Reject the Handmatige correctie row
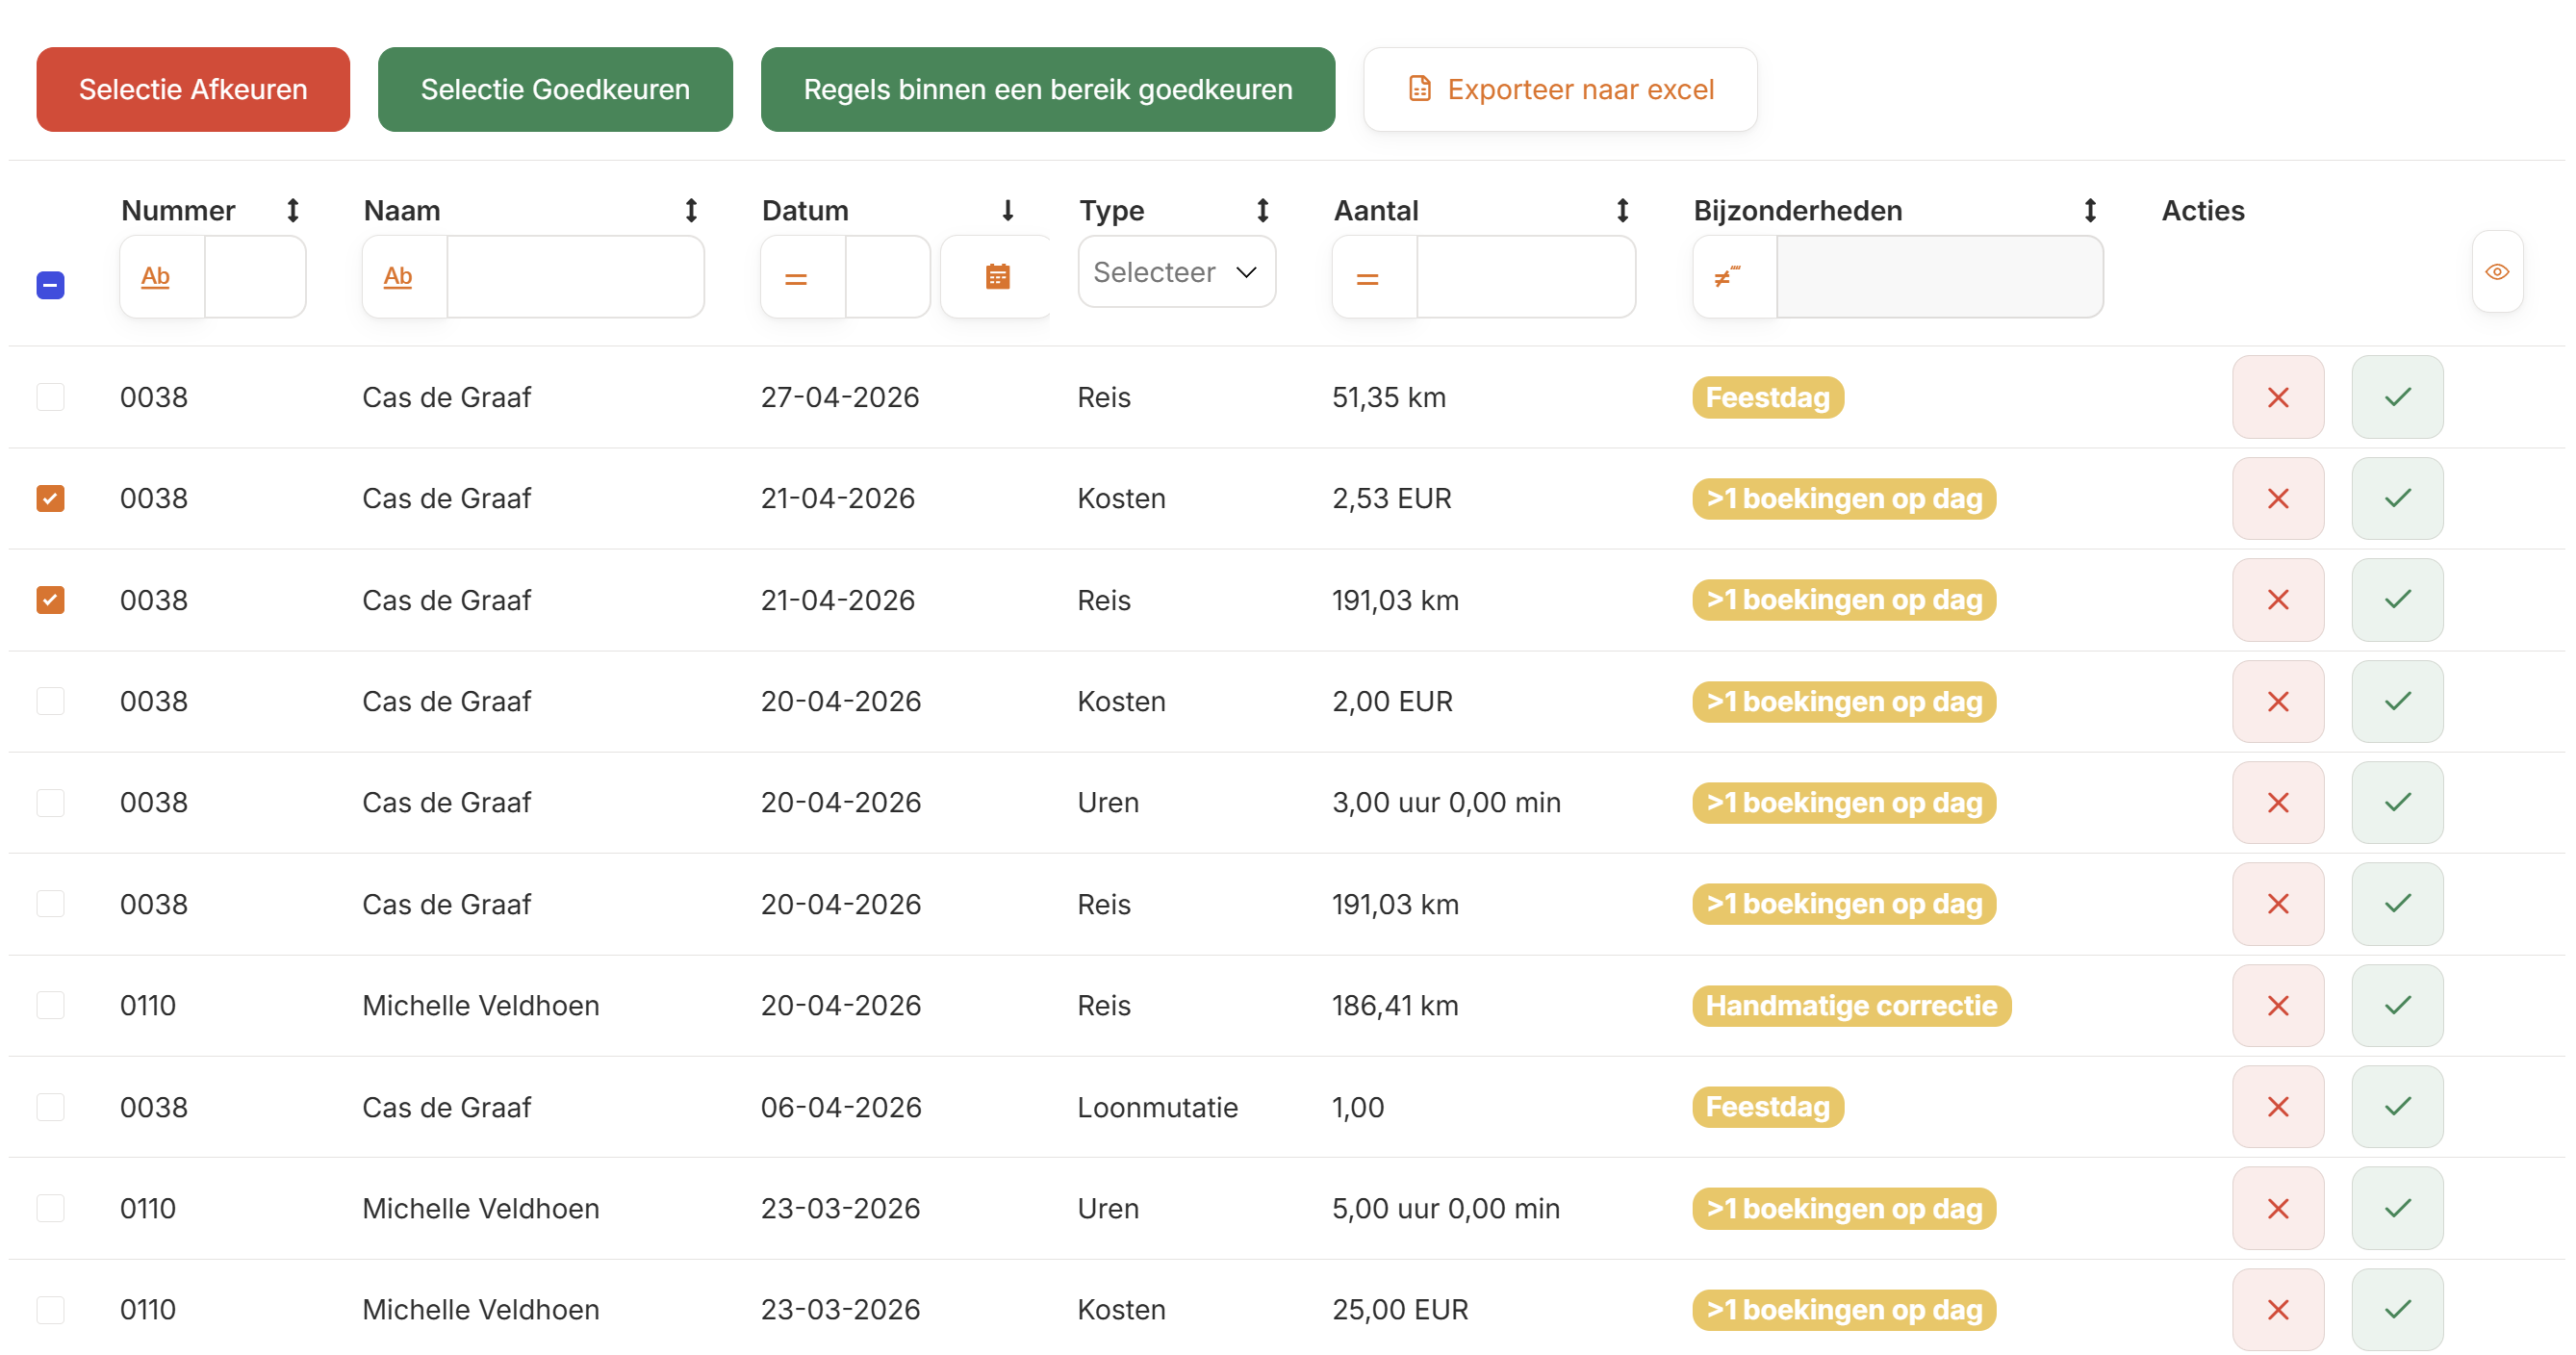 [2277, 1005]
